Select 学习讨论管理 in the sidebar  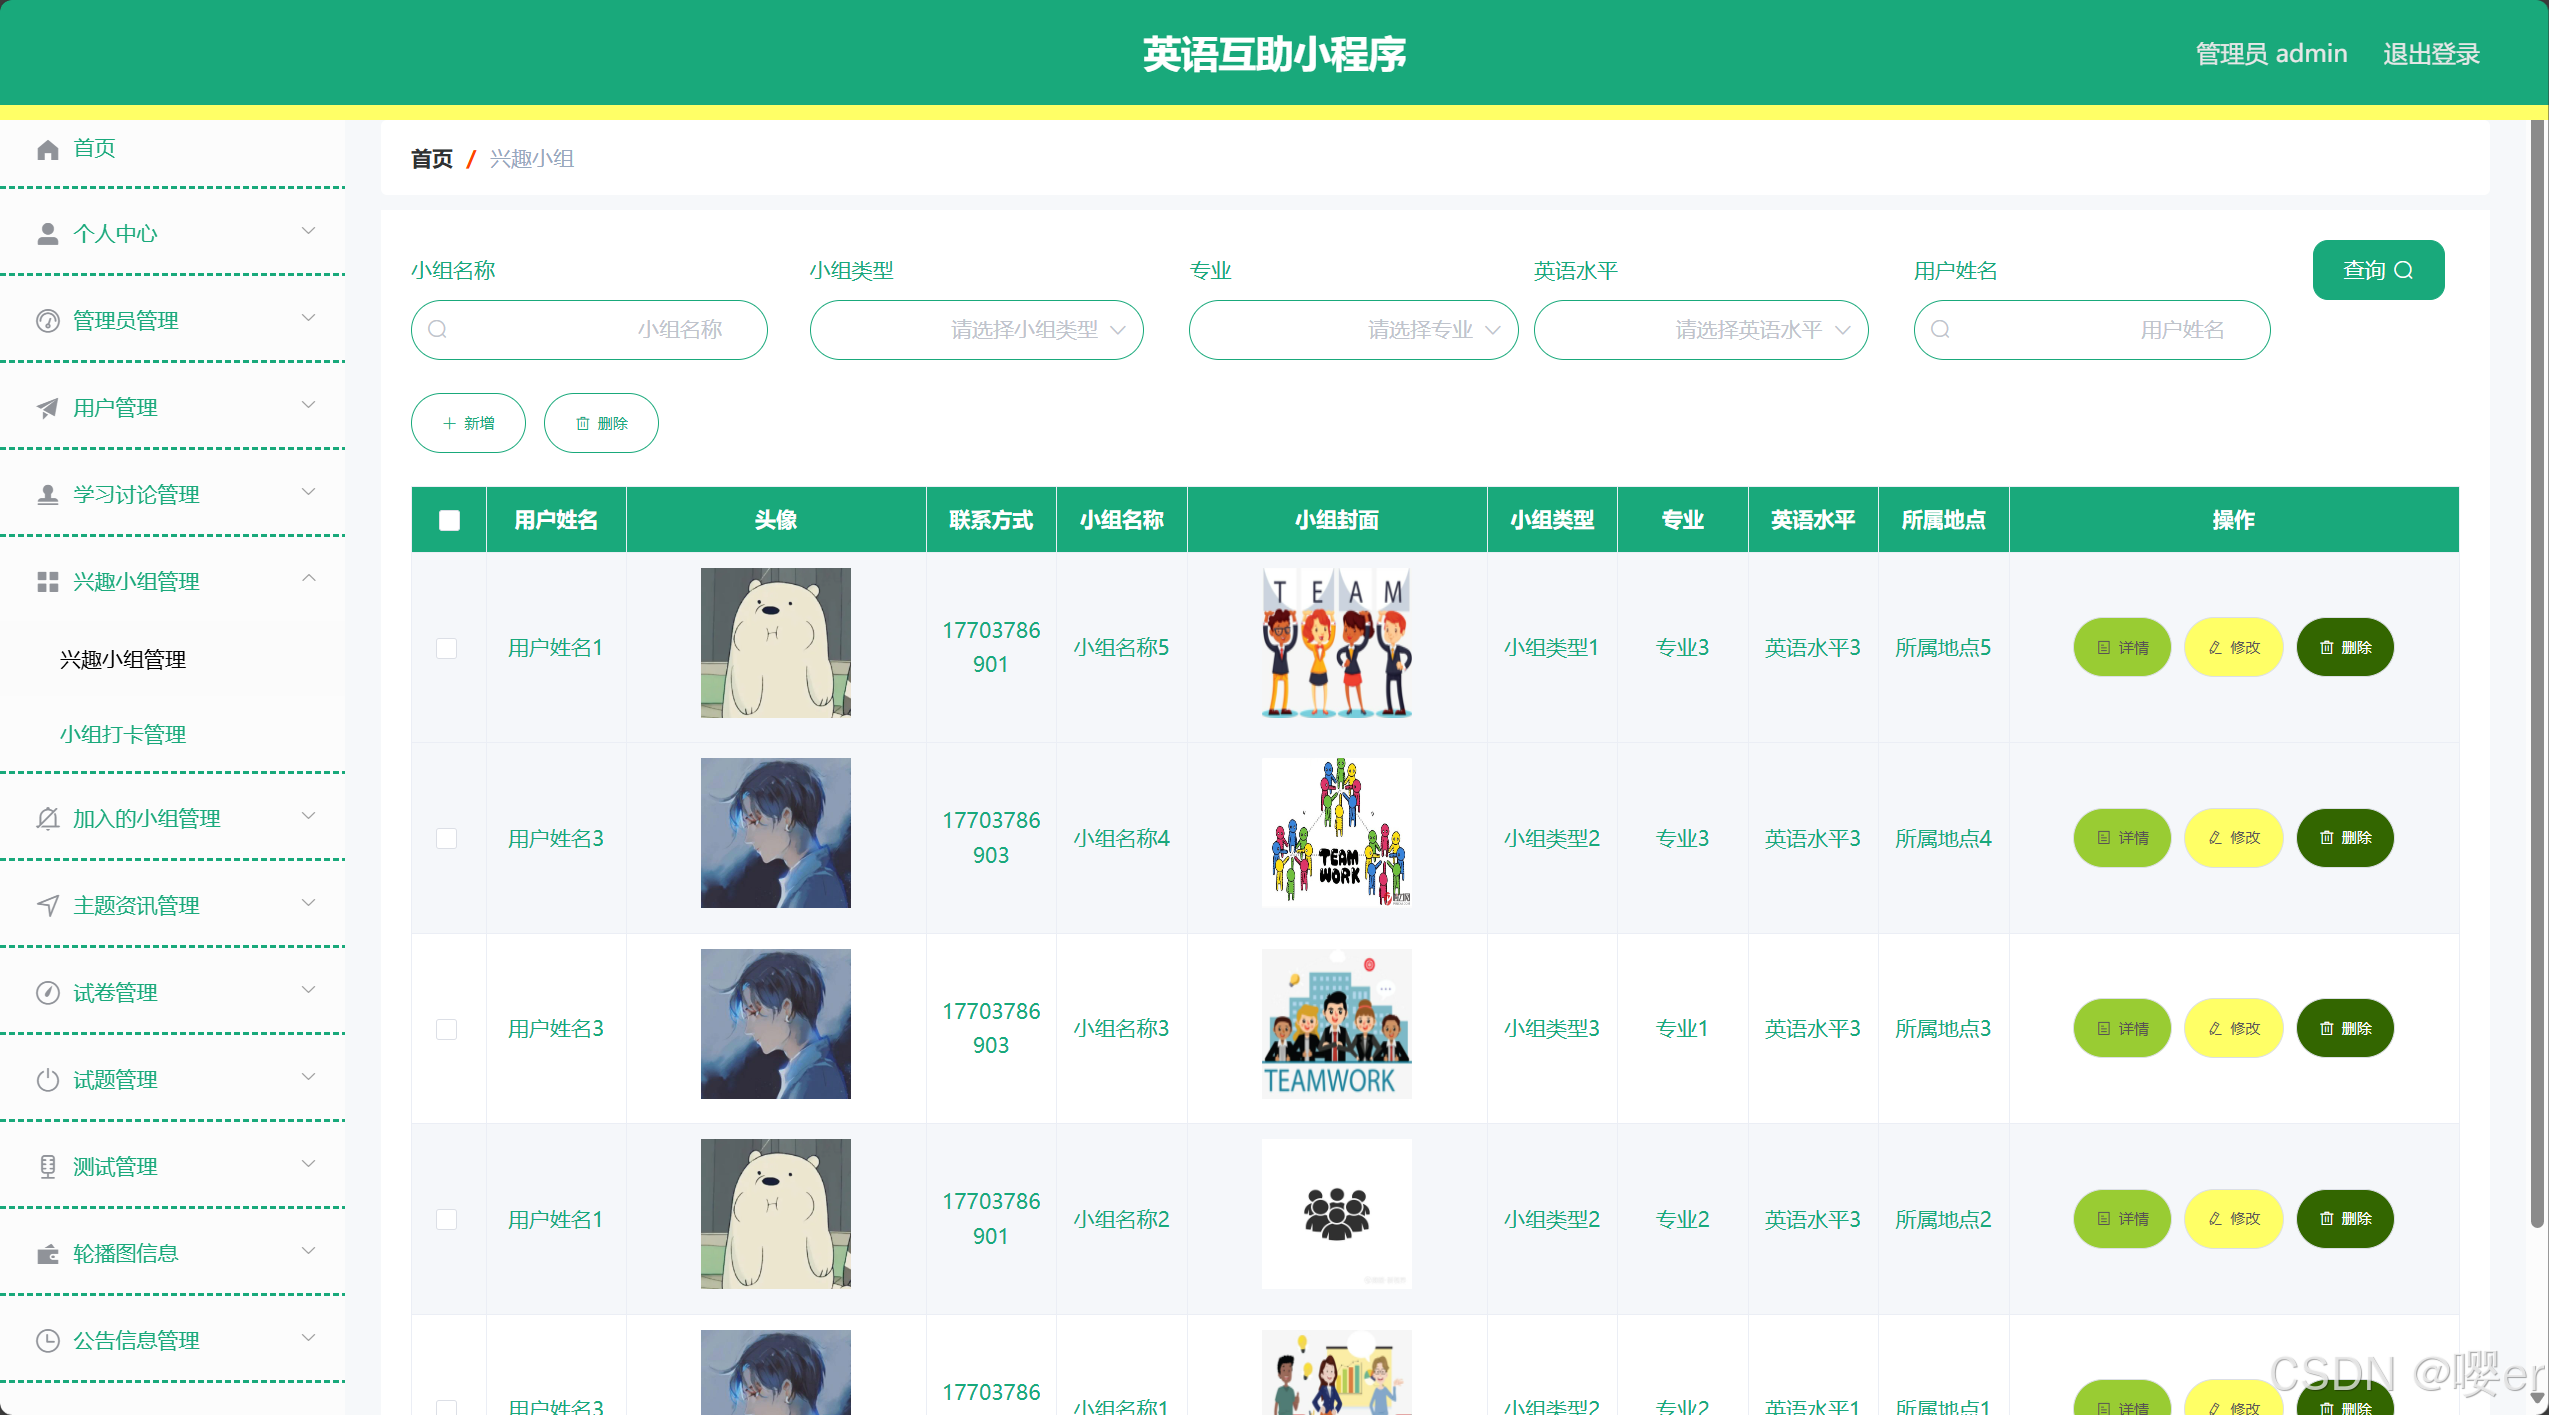coord(136,495)
